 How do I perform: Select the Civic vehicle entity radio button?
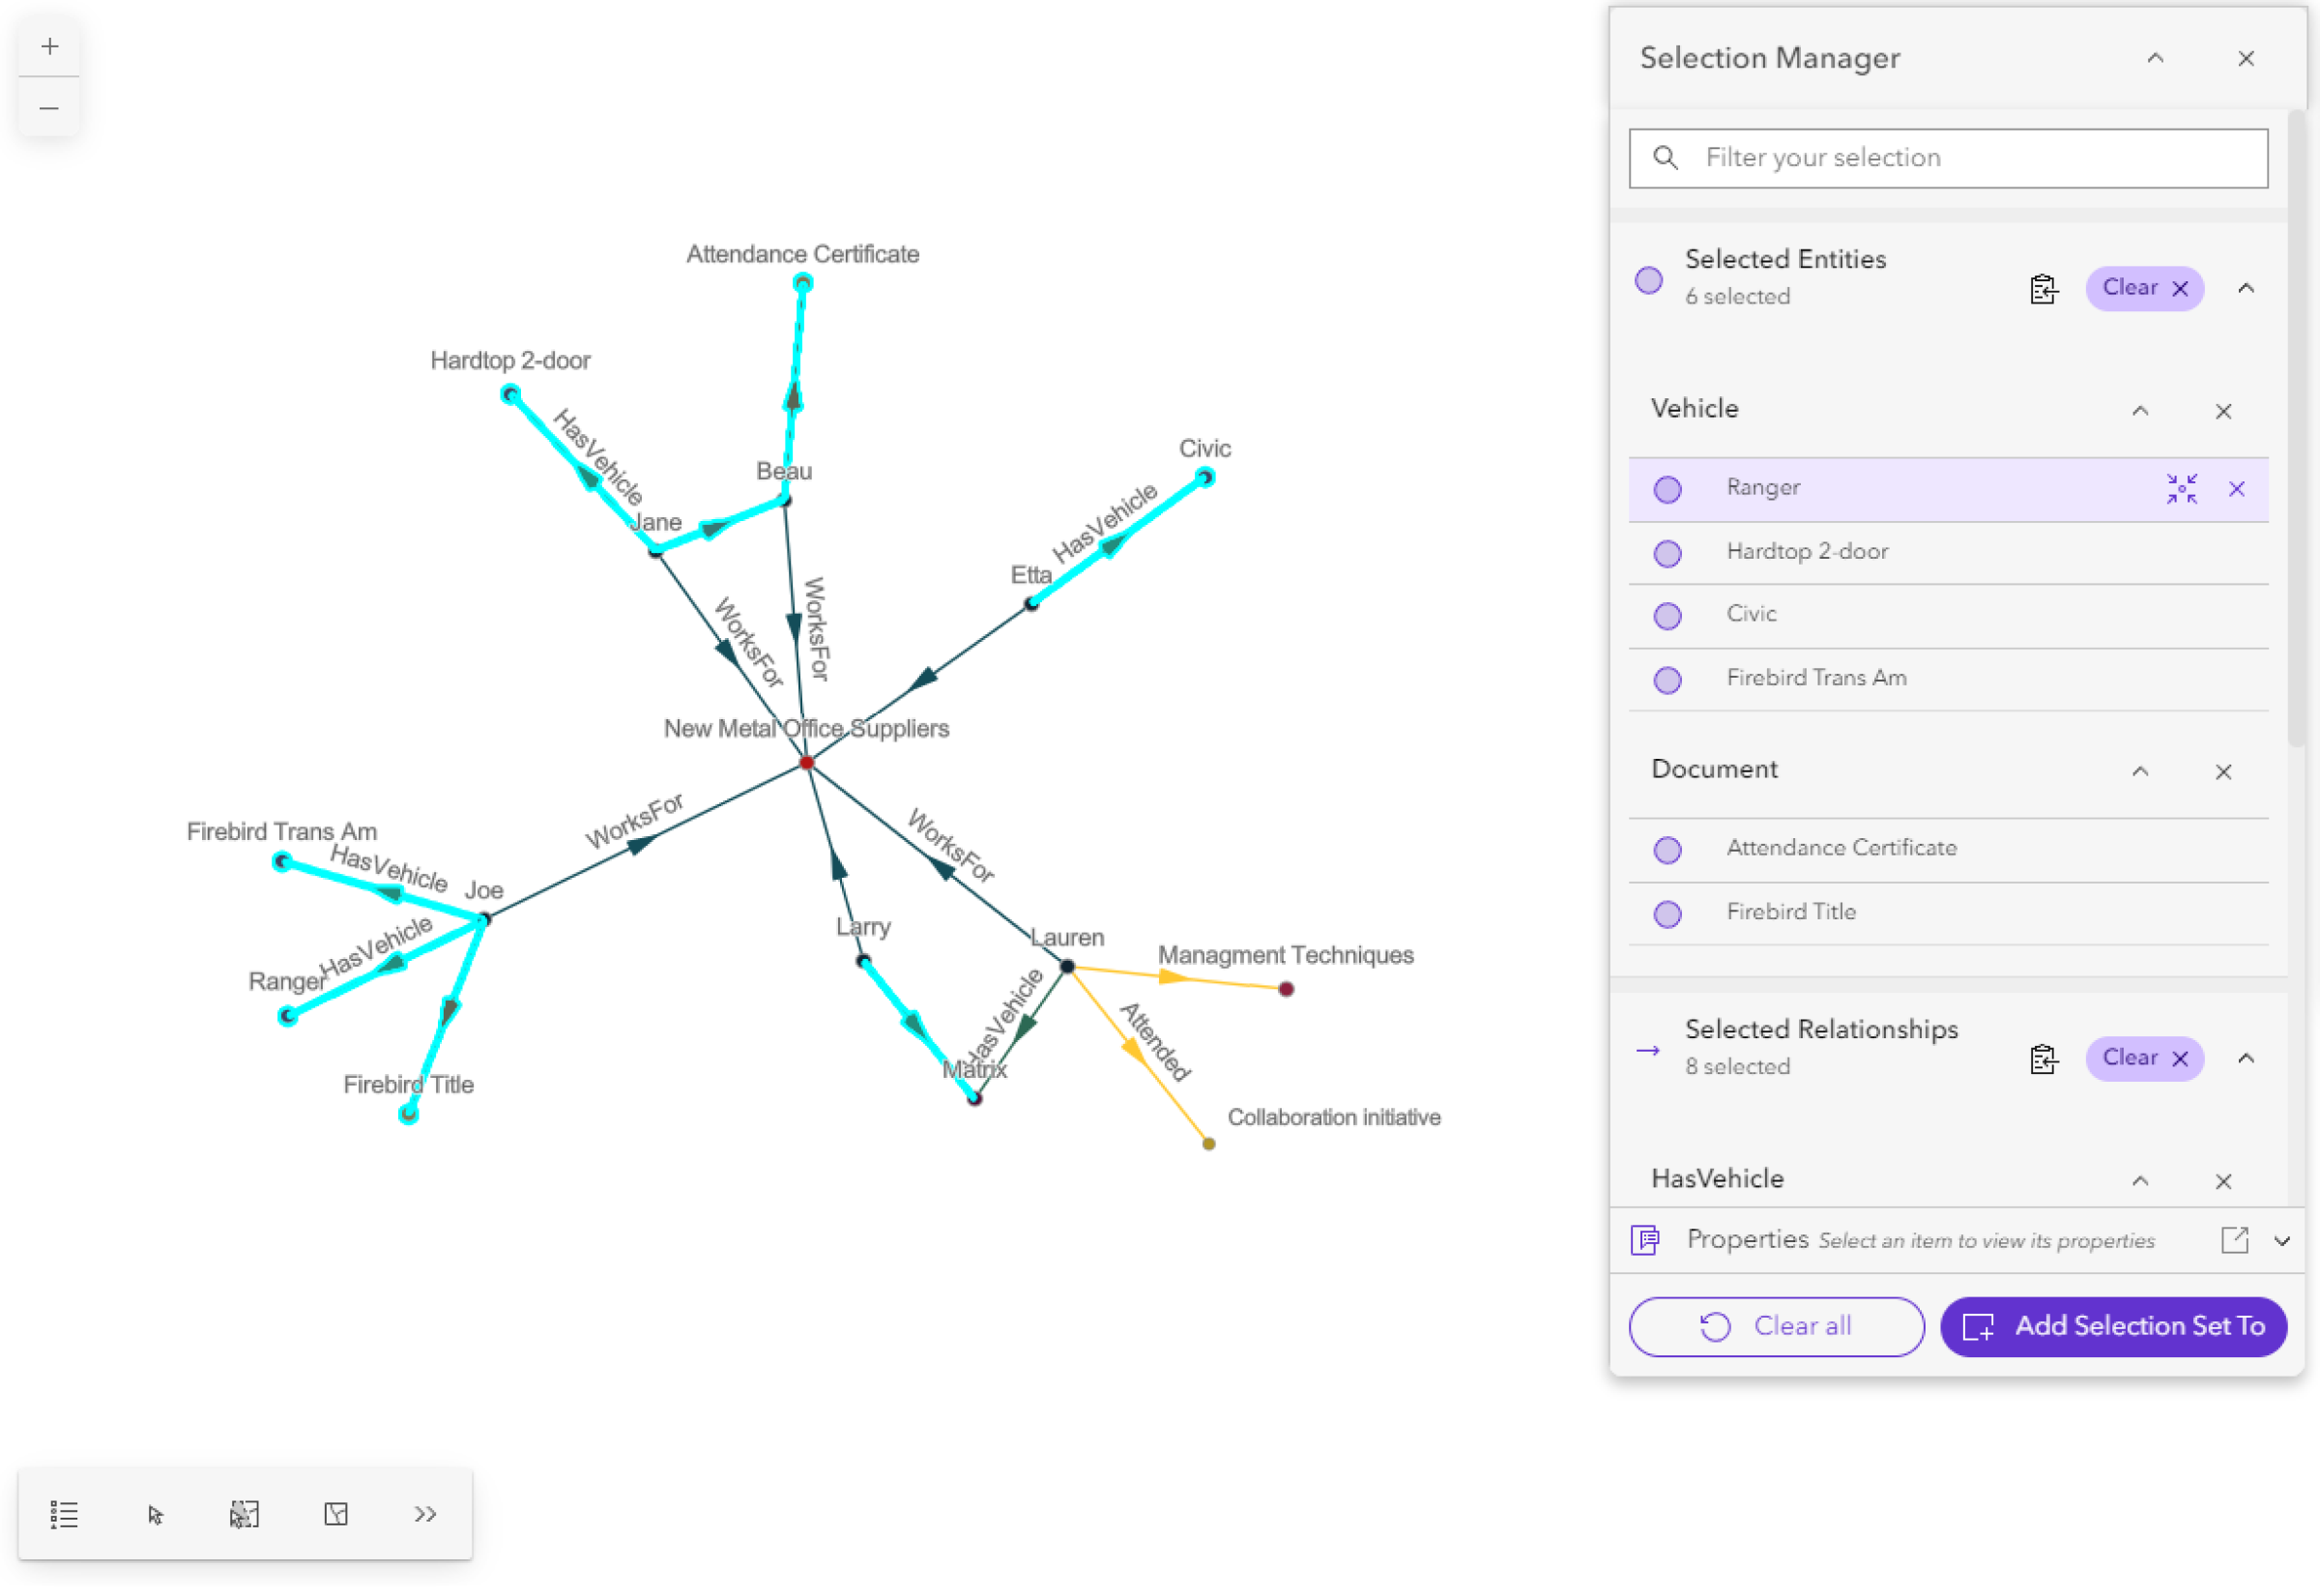tap(1667, 616)
